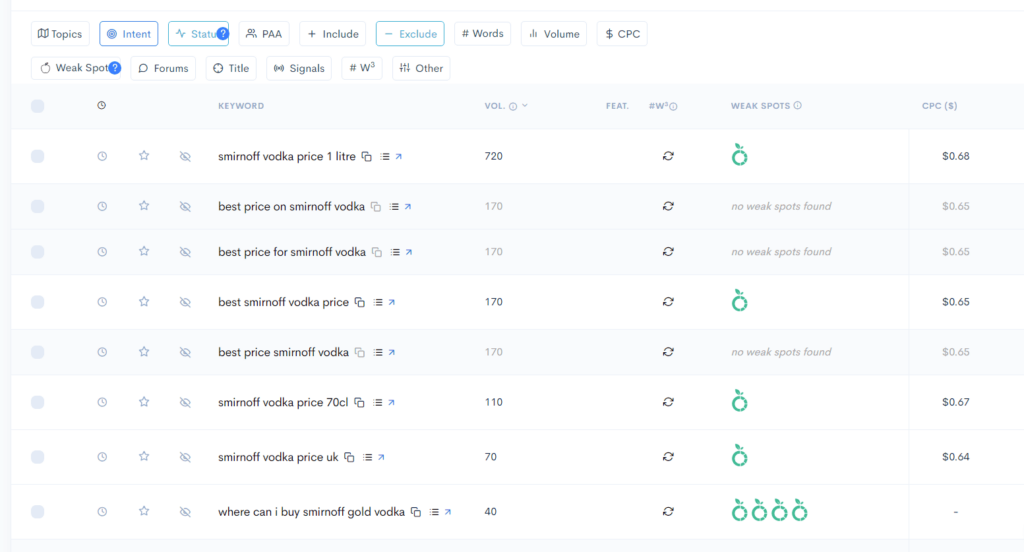Screen dimensions: 1024x552
Task: Tick checkbox for smirnoff vodka price 1 litre
Action: tap(38, 156)
